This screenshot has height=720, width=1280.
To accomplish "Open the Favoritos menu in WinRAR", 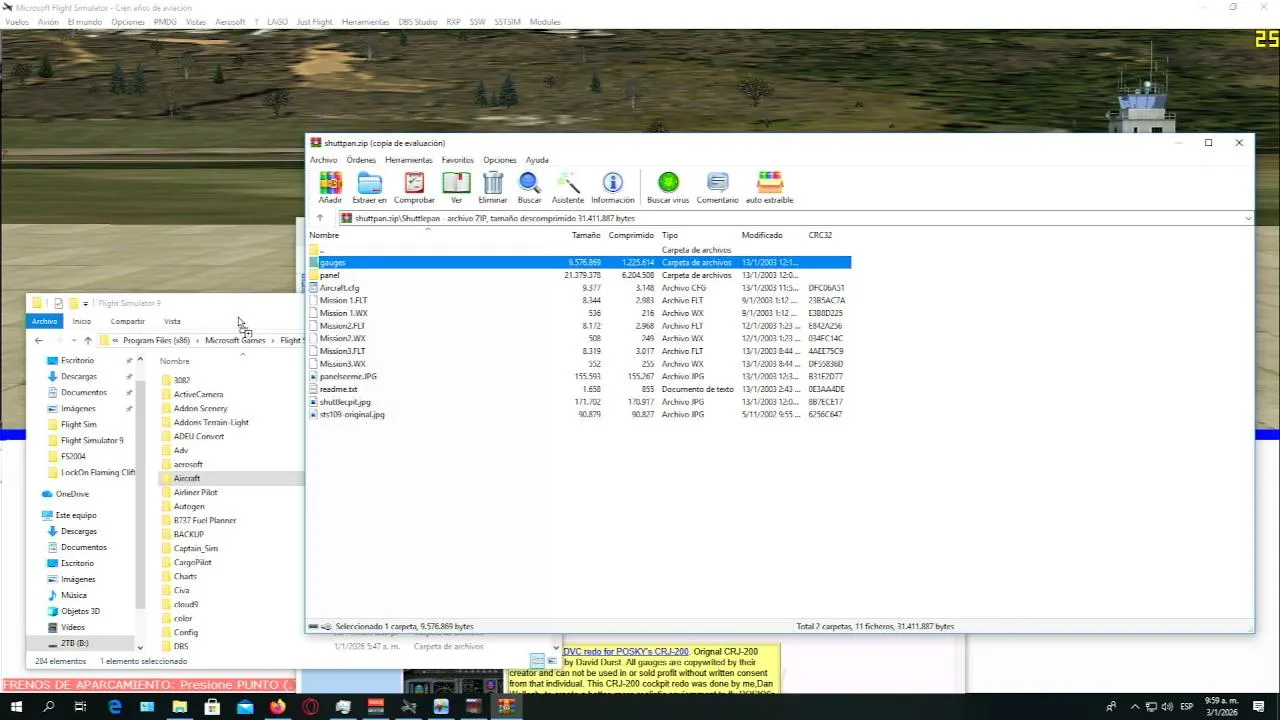I will click(457, 160).
